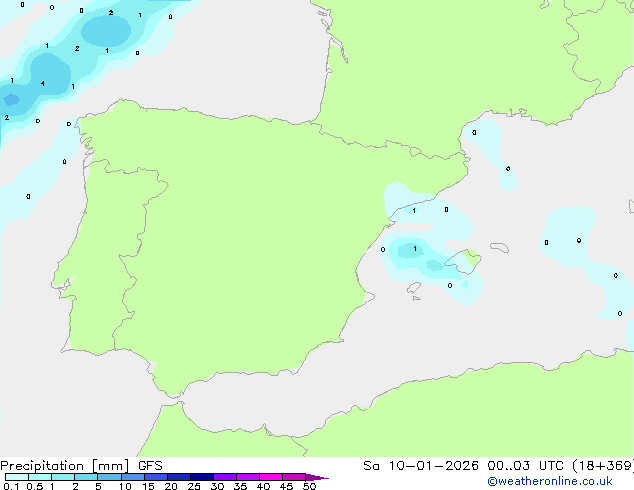Click the 35–40 mm legend color swatch
This screenshot has width=634, height=490.
click(248, 477)
